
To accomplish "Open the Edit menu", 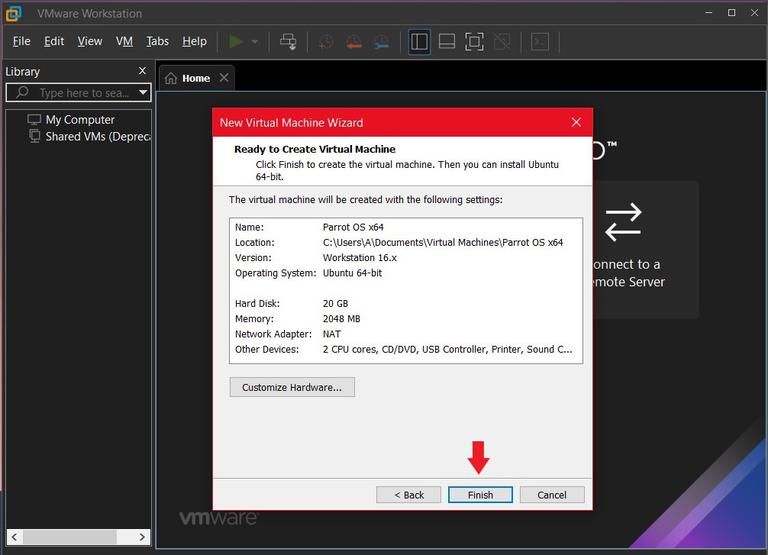I will (54, 41).
